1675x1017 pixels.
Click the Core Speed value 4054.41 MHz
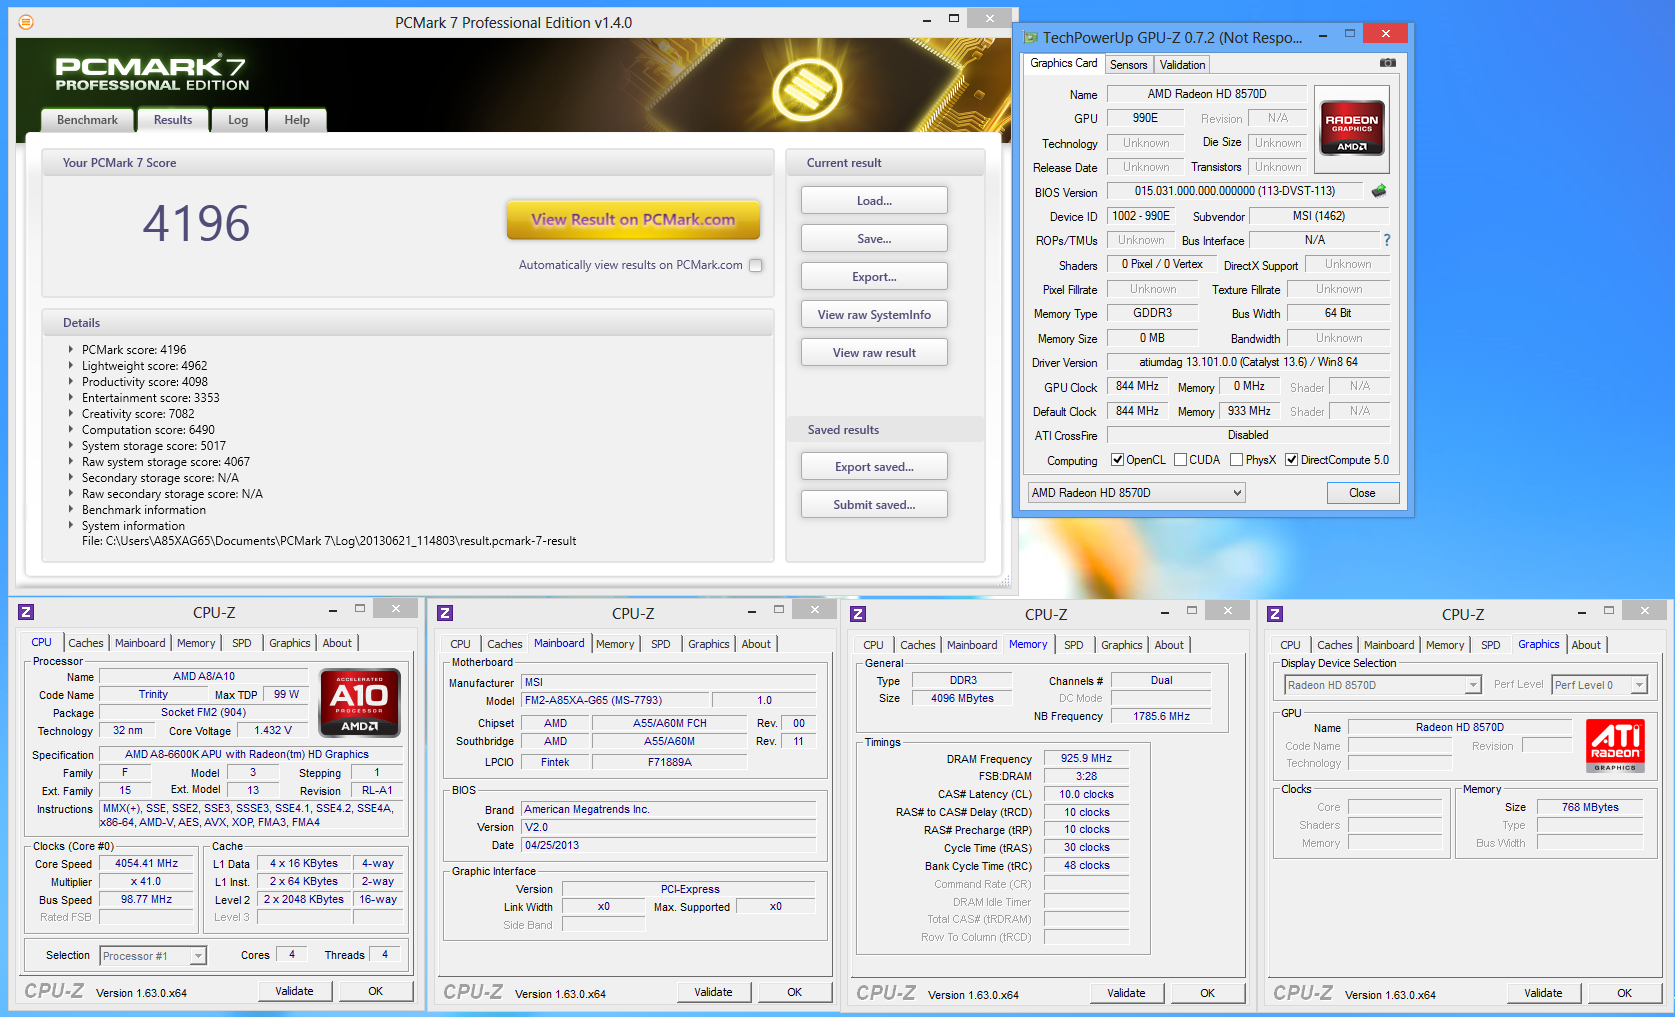click(146, 864)
